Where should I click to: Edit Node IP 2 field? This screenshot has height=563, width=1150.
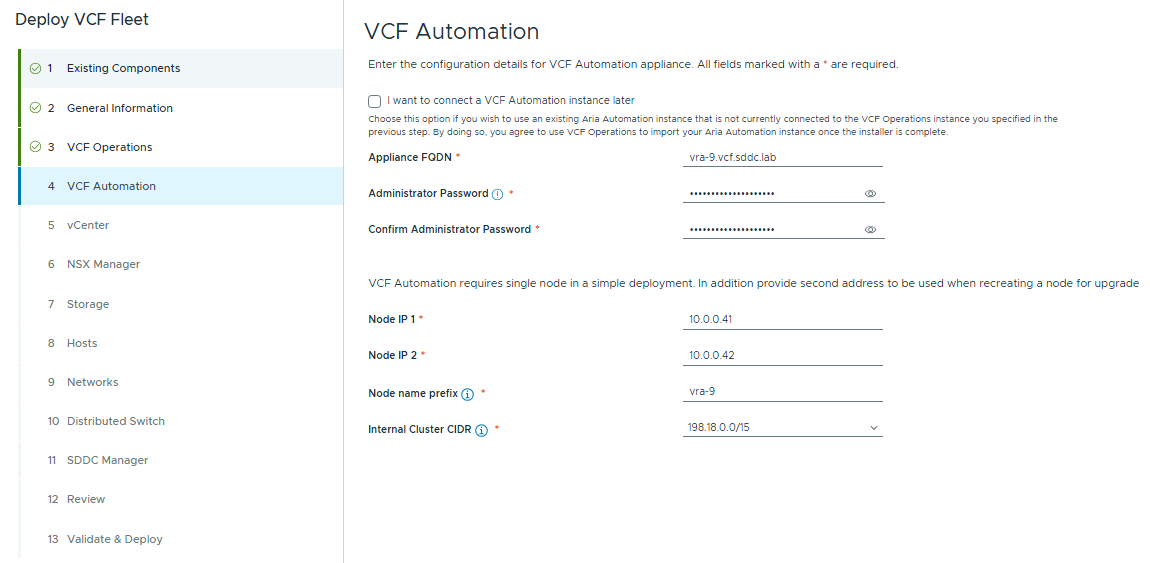(783, 356)
